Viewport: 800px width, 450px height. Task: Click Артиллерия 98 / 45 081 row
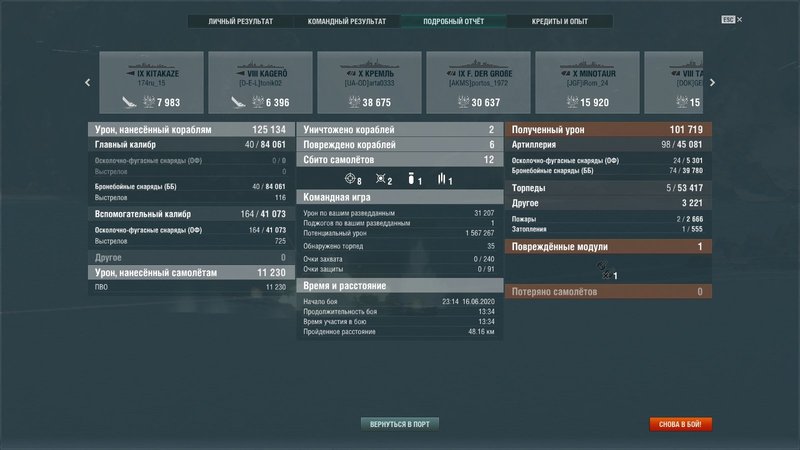tap(608, 144)
